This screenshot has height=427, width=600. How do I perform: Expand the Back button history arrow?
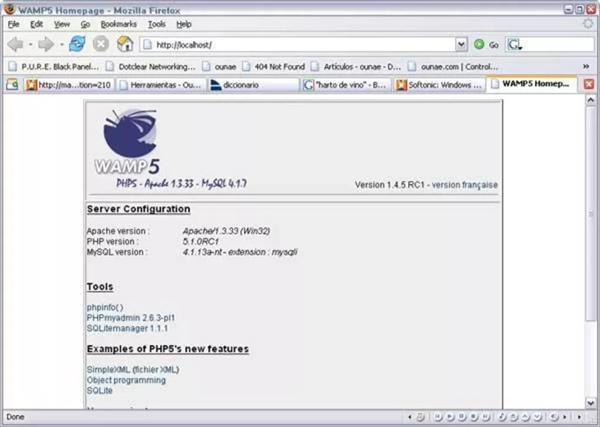[30, 44]
